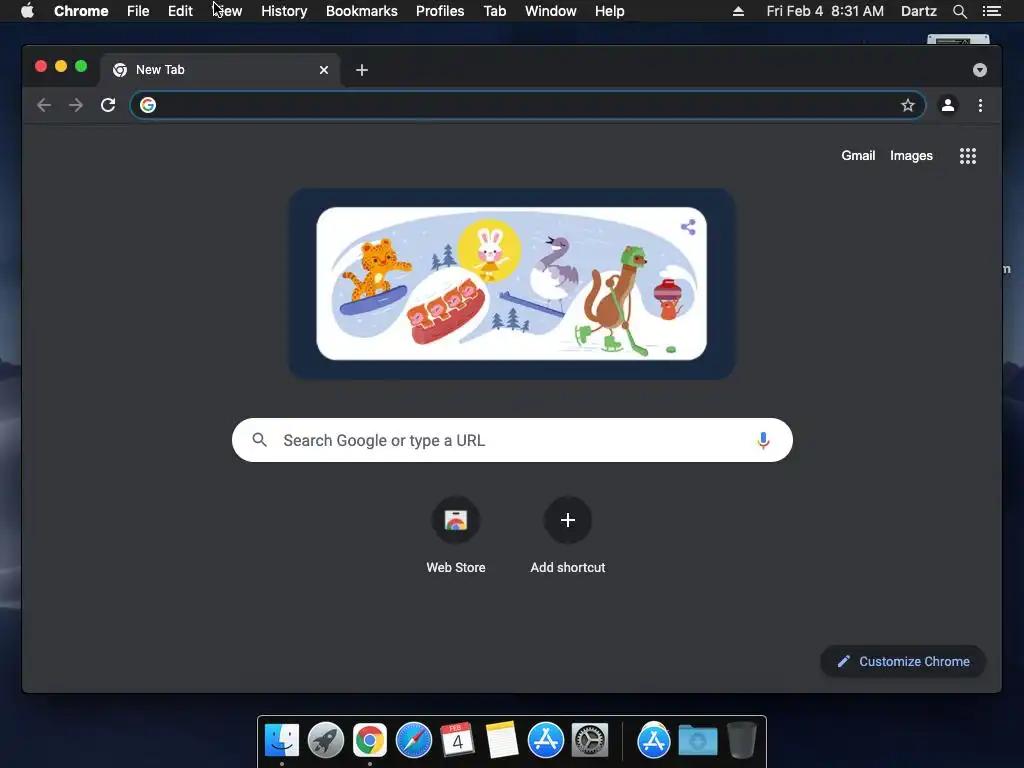Click the Customize Chrome button
This screenshot has height=768, width=1024.
[903, 662]
